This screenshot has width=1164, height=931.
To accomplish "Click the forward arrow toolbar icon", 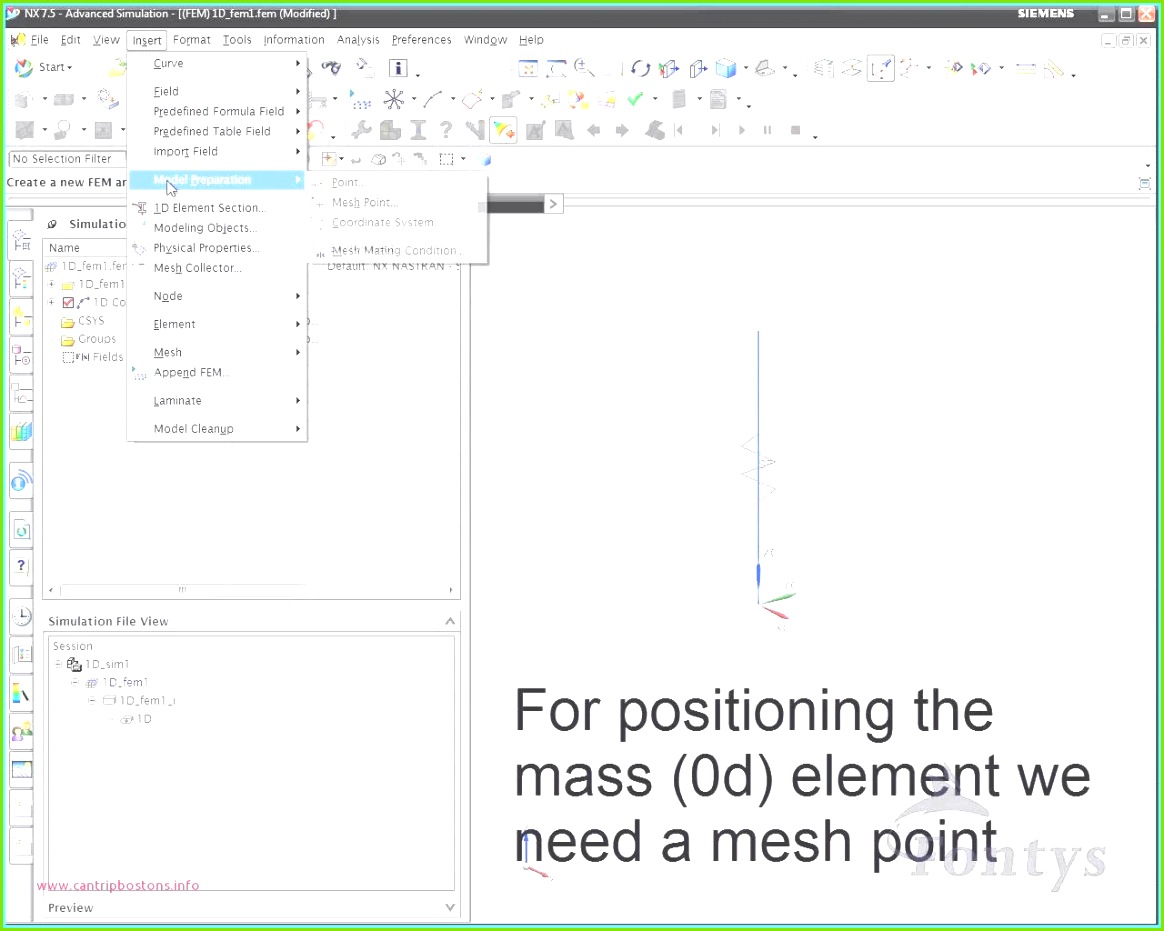I will coord(622,130).
